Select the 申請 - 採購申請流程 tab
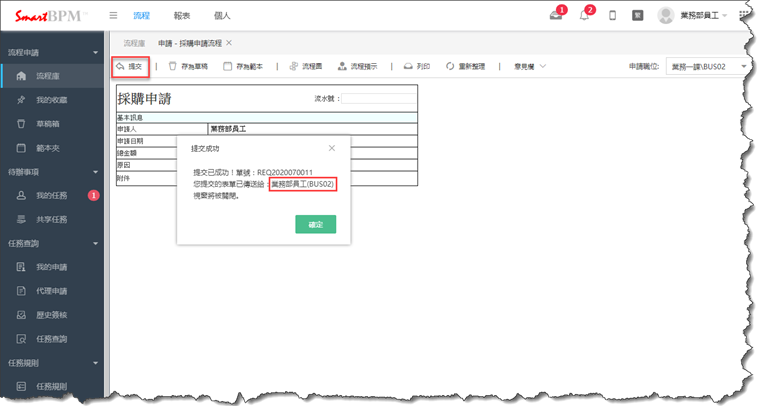 click(x=190, y=43)
